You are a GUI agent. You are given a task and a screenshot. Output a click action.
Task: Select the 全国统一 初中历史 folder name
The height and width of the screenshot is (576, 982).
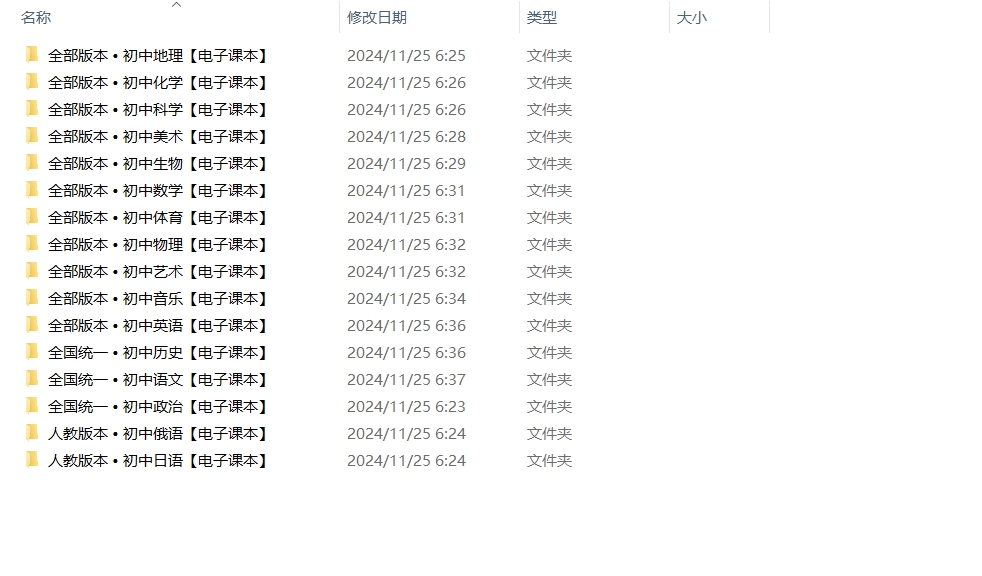[x=159, y=352]
